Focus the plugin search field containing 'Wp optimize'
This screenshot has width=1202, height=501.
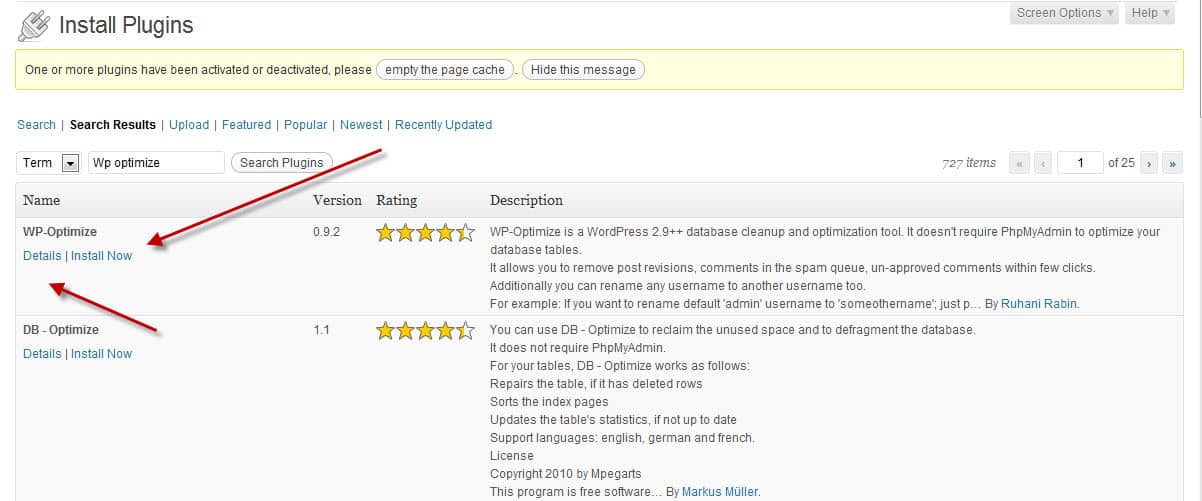156,163
